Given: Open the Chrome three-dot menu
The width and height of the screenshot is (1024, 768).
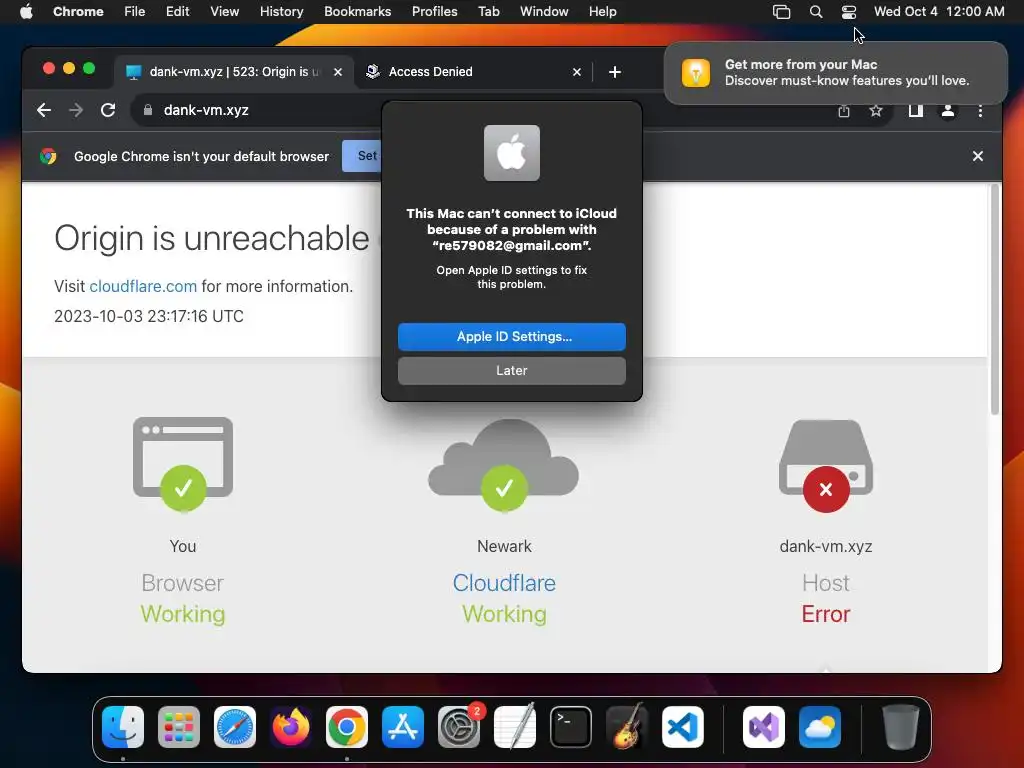Looking at the screenshot, I should pyautogui.click(x=980, y=111).
